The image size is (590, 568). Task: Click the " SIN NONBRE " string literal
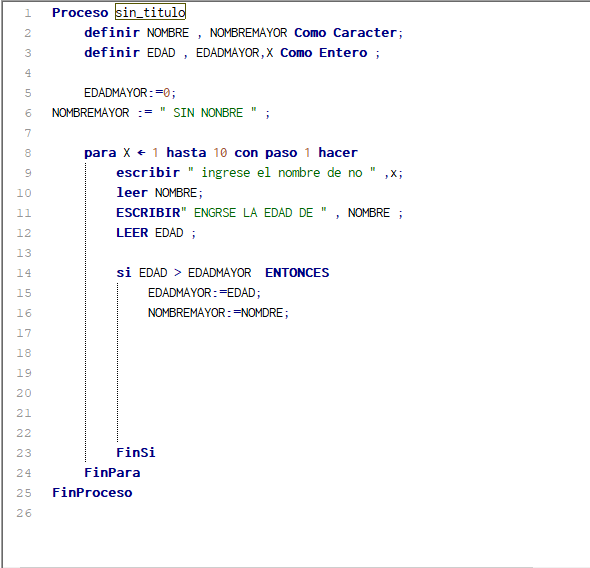pos(208,112)
